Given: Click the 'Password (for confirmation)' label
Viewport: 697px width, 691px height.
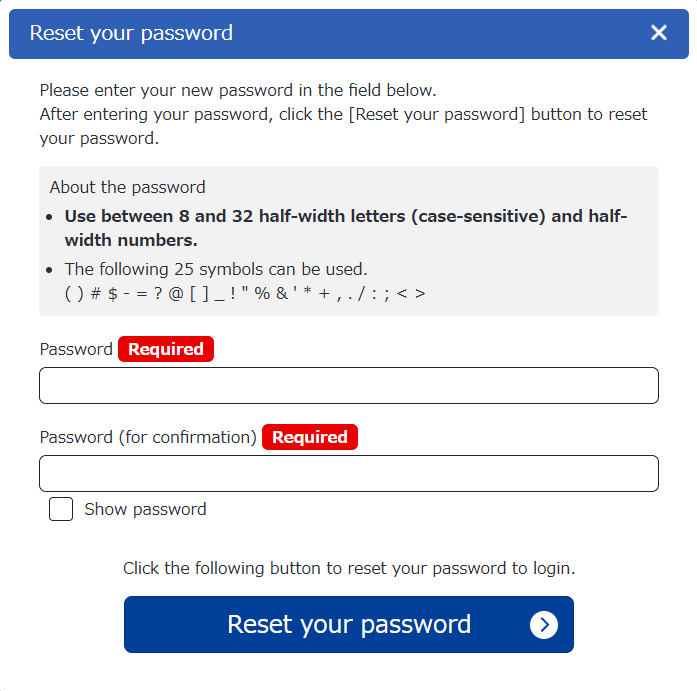Looking at the screenshot, I should (148, 437).
